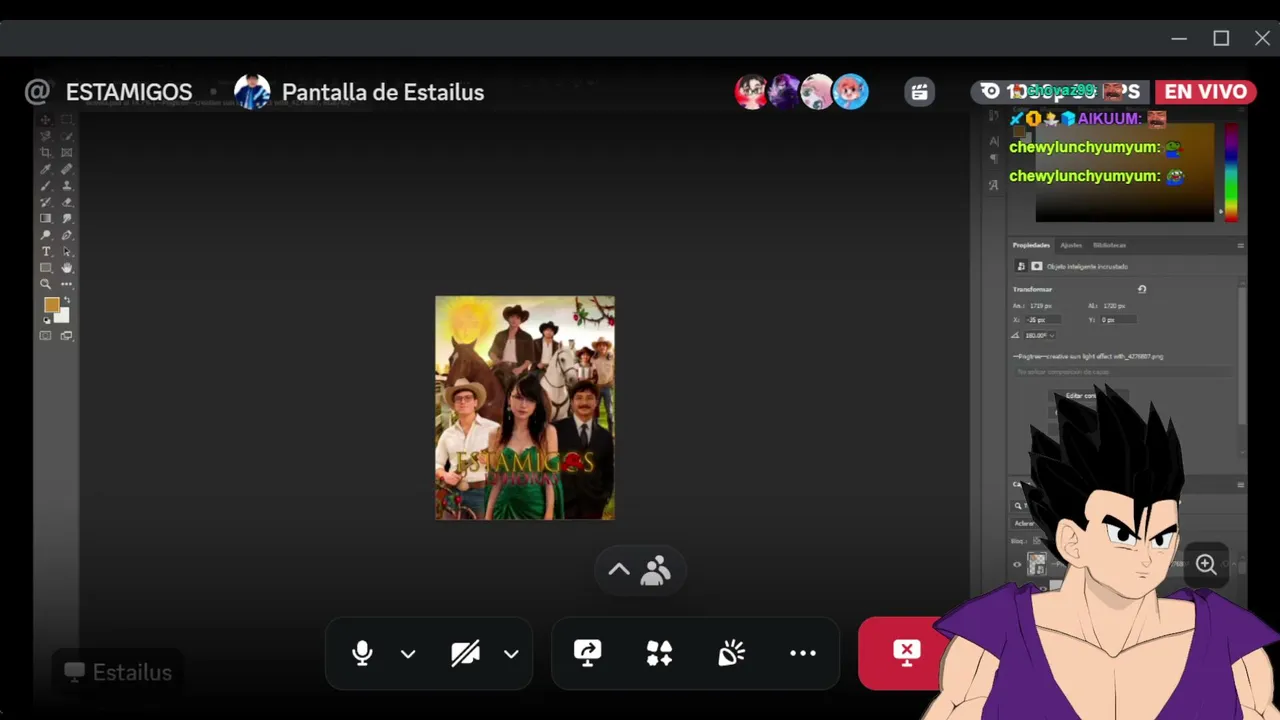Open the Propiedades panel options menu
The image size is (1280, 720).
pyautogui.click(x=1241, y=245)
